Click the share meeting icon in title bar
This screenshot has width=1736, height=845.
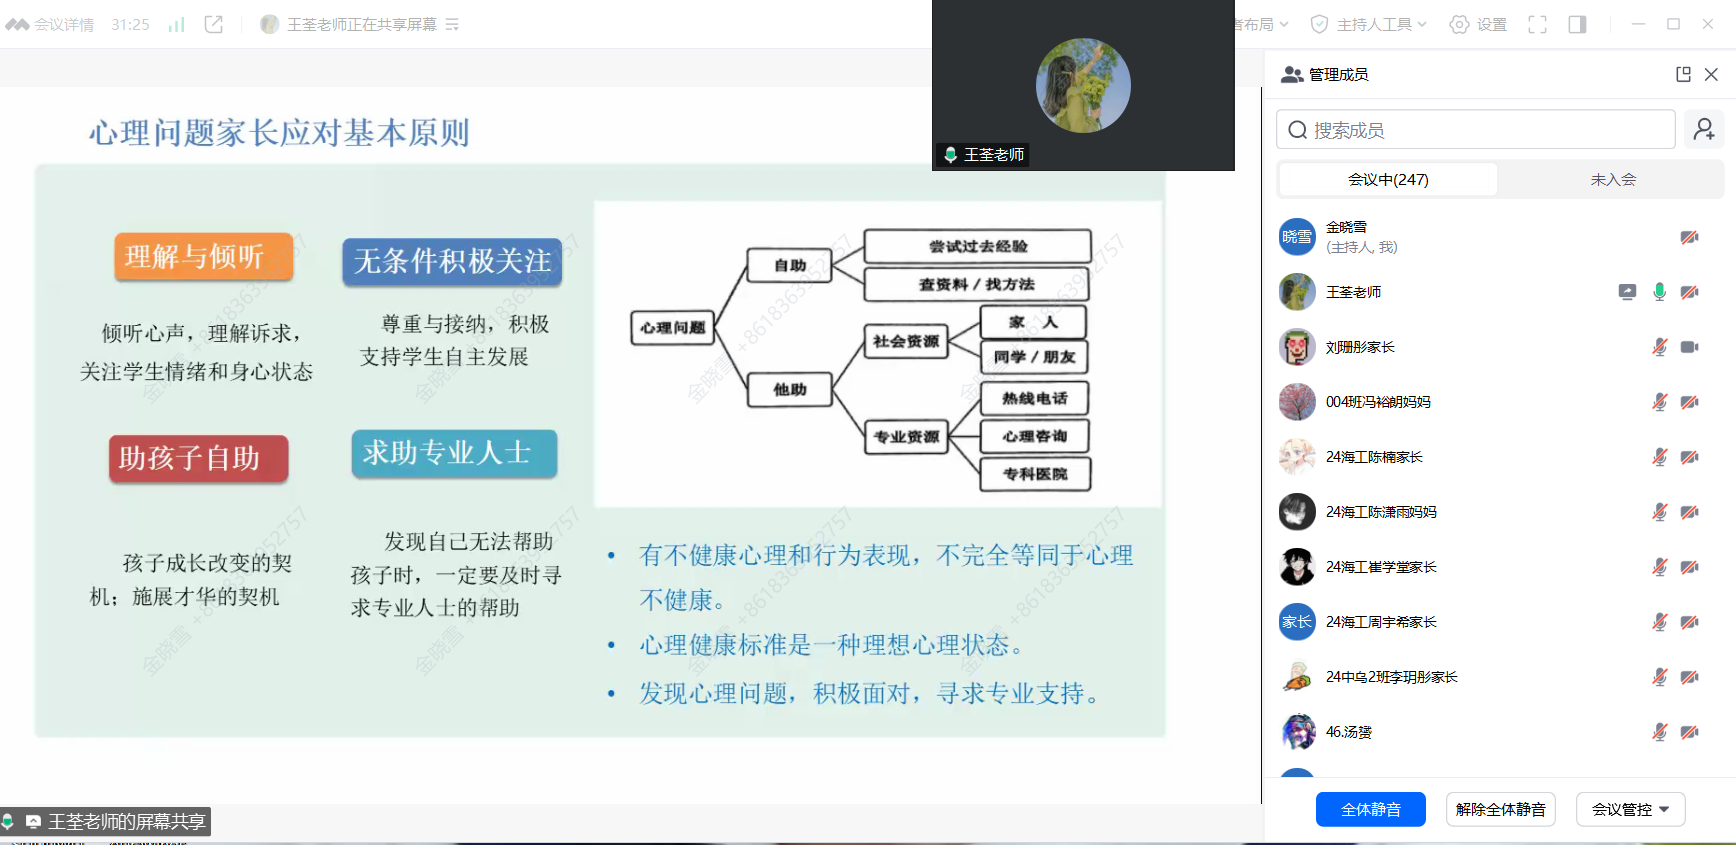coord(214,24)
